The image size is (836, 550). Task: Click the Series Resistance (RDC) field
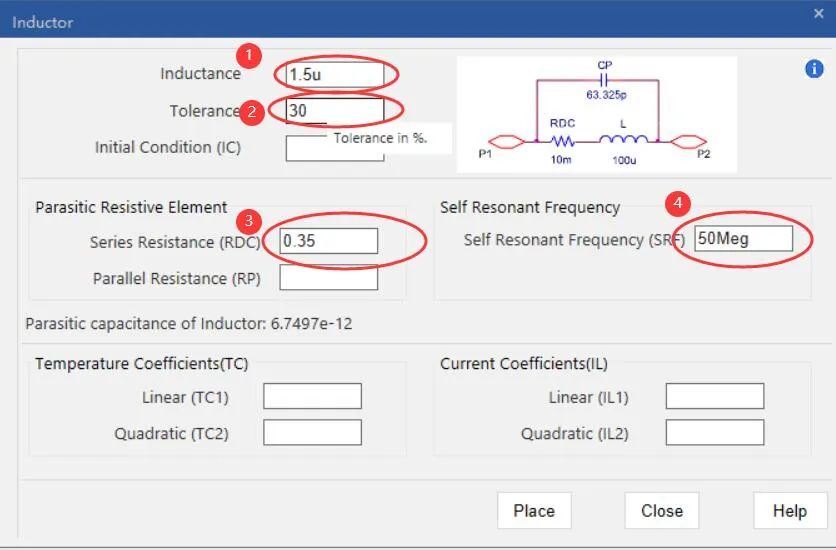tap(329, 241)
